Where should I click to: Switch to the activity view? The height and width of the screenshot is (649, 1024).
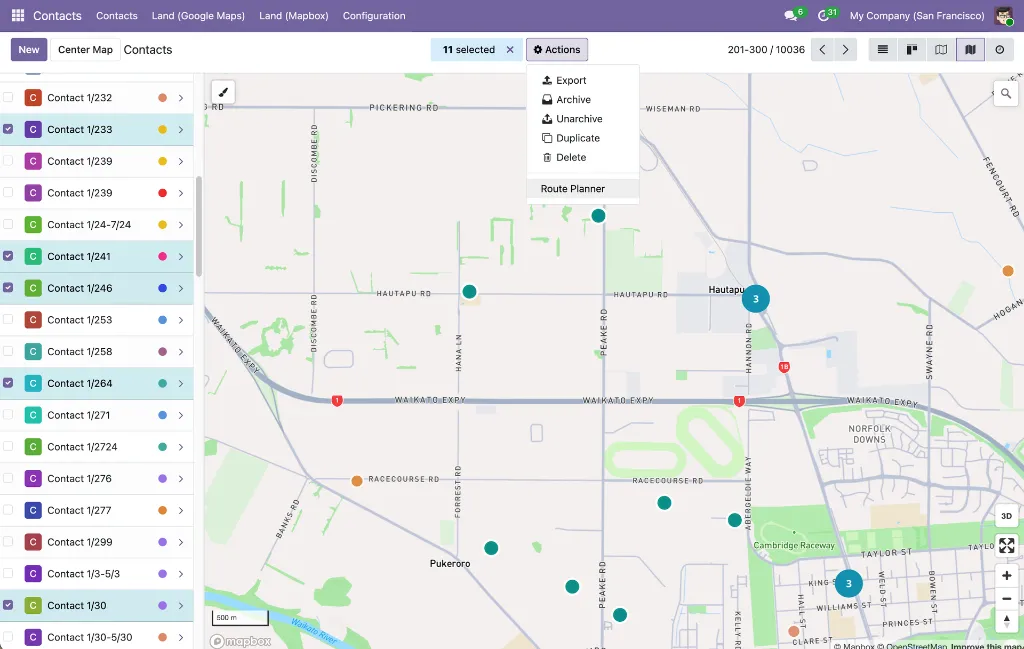pyautogui.click(x=1000, y=50)
